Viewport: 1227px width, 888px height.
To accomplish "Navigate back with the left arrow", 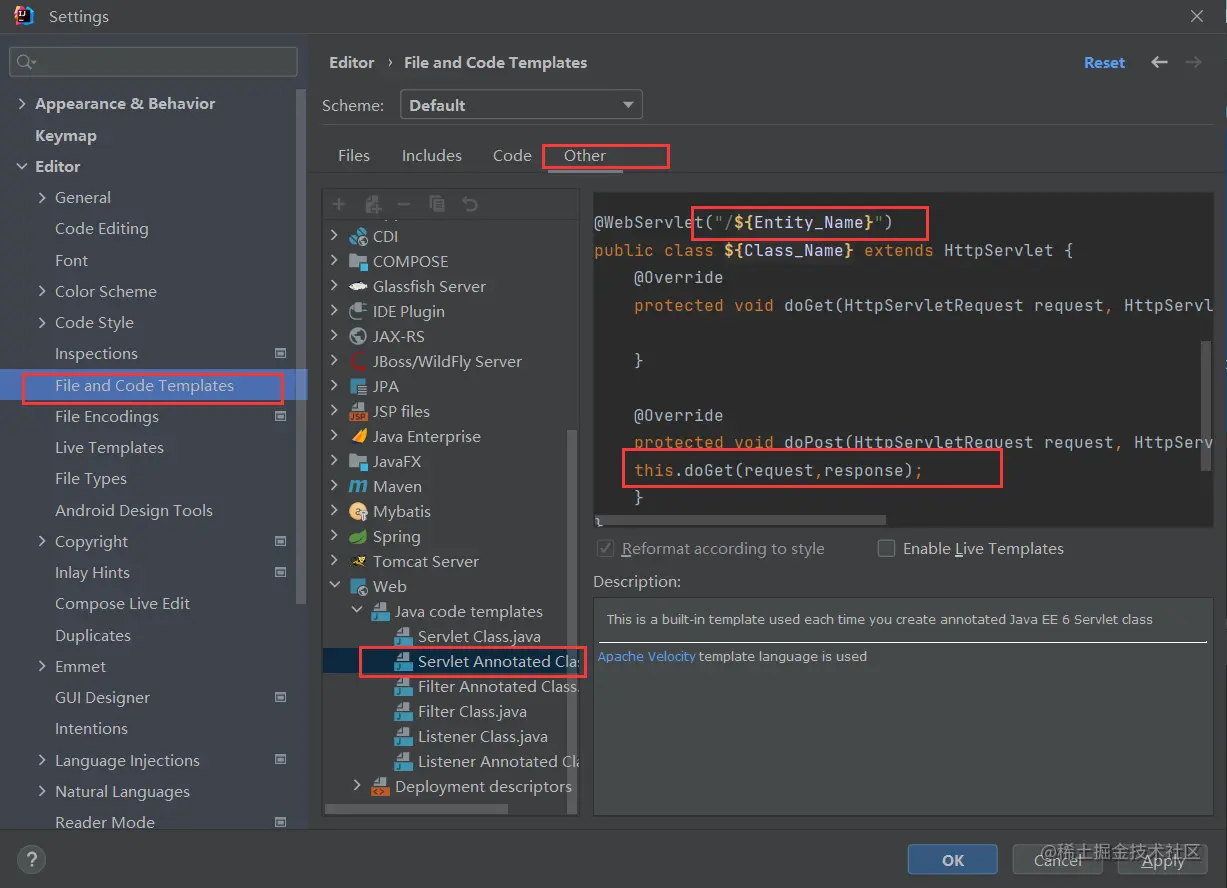I will tap(1159, 62).
